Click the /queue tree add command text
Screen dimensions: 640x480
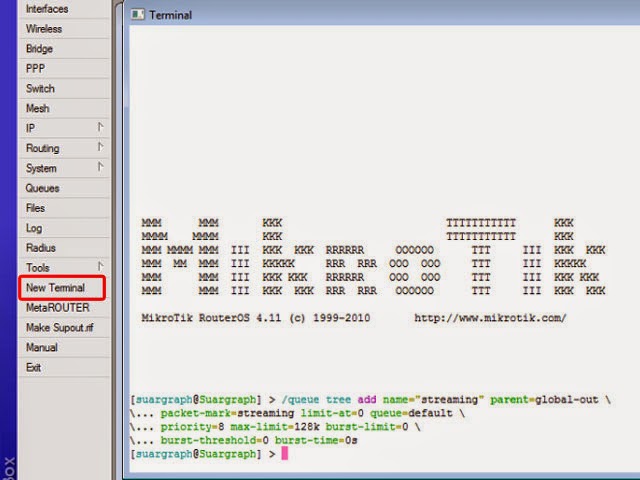[329, 400]
